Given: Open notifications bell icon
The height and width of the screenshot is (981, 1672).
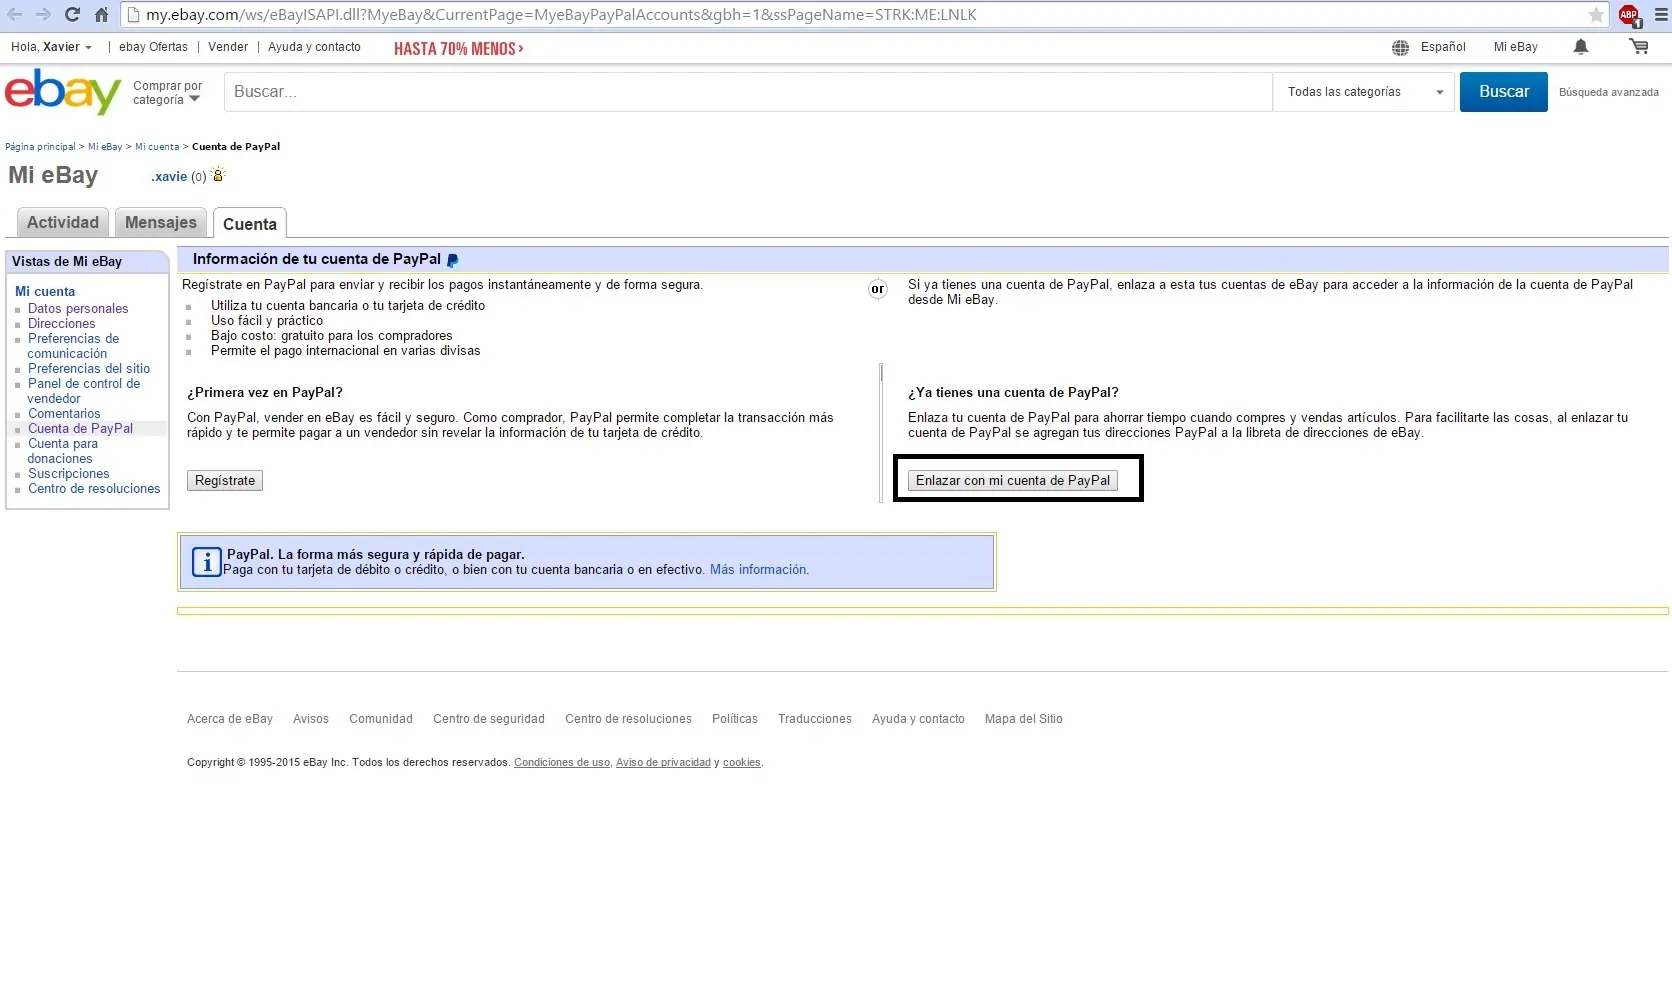Looking at the screenshot, I should coord(1581,47).
